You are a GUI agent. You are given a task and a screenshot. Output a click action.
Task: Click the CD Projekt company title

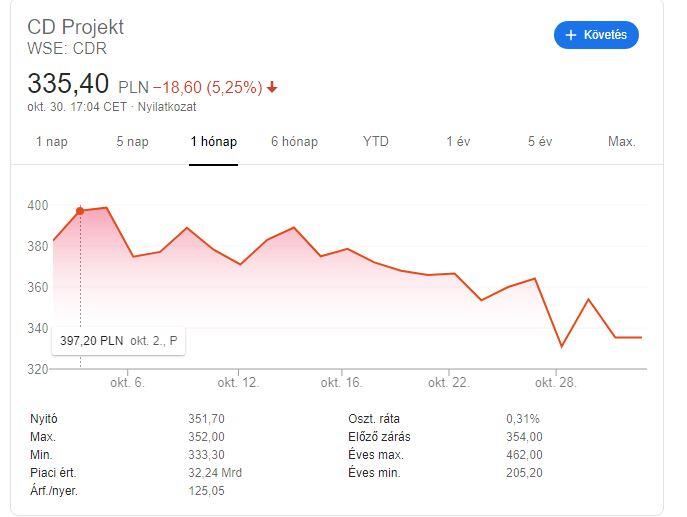point(76,27)
